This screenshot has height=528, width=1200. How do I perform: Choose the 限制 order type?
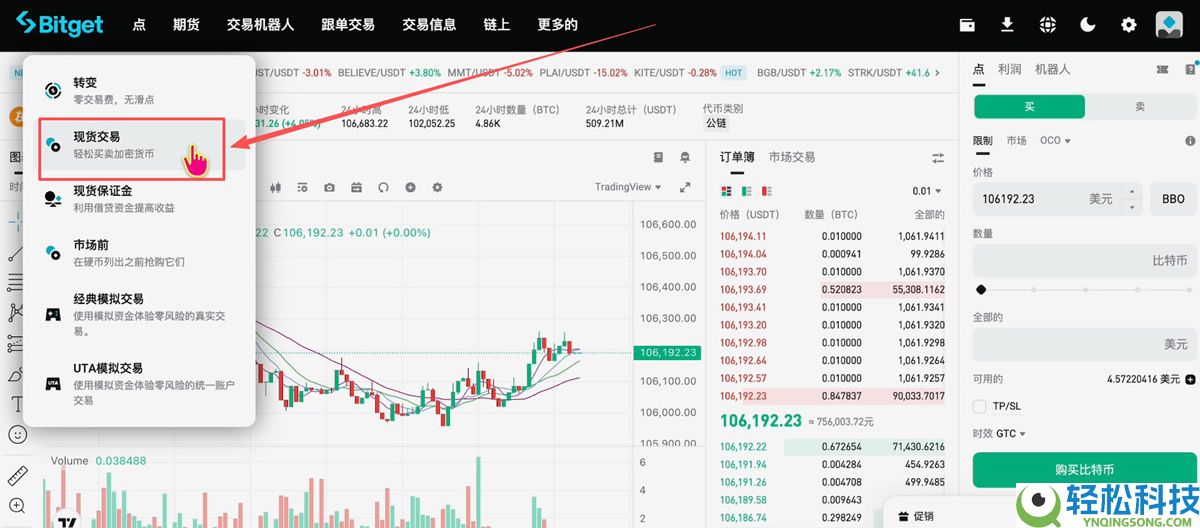(982, 141)
